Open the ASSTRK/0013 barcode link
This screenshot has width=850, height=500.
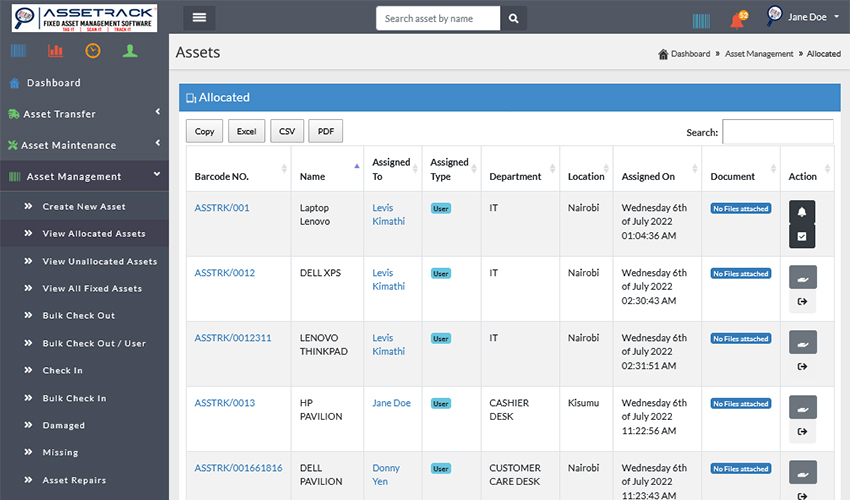click(x=224, y=403)
